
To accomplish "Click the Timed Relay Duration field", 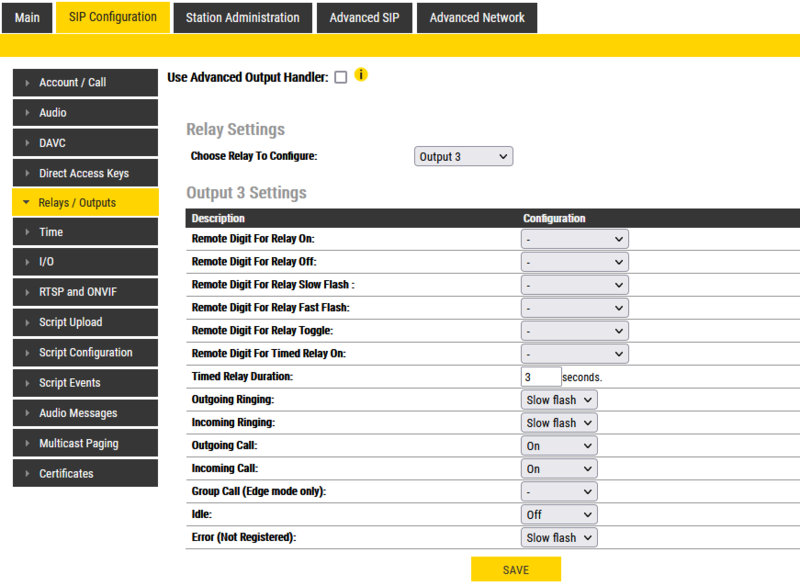I will point(540,377).
